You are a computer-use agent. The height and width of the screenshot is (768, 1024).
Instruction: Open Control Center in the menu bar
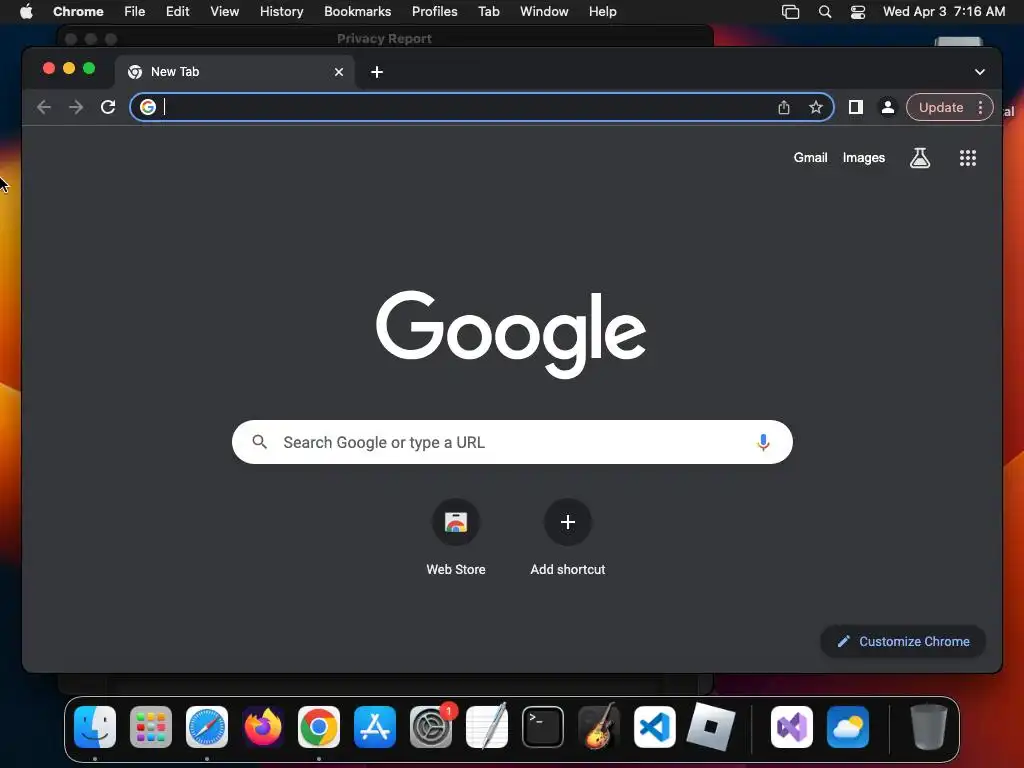857,12
